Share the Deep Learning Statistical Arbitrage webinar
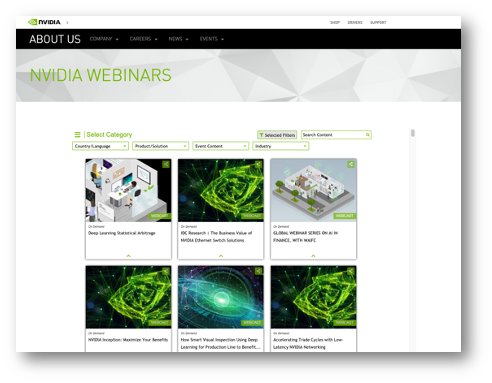Viewport: 492px width, 383px height. coord(166,164)
